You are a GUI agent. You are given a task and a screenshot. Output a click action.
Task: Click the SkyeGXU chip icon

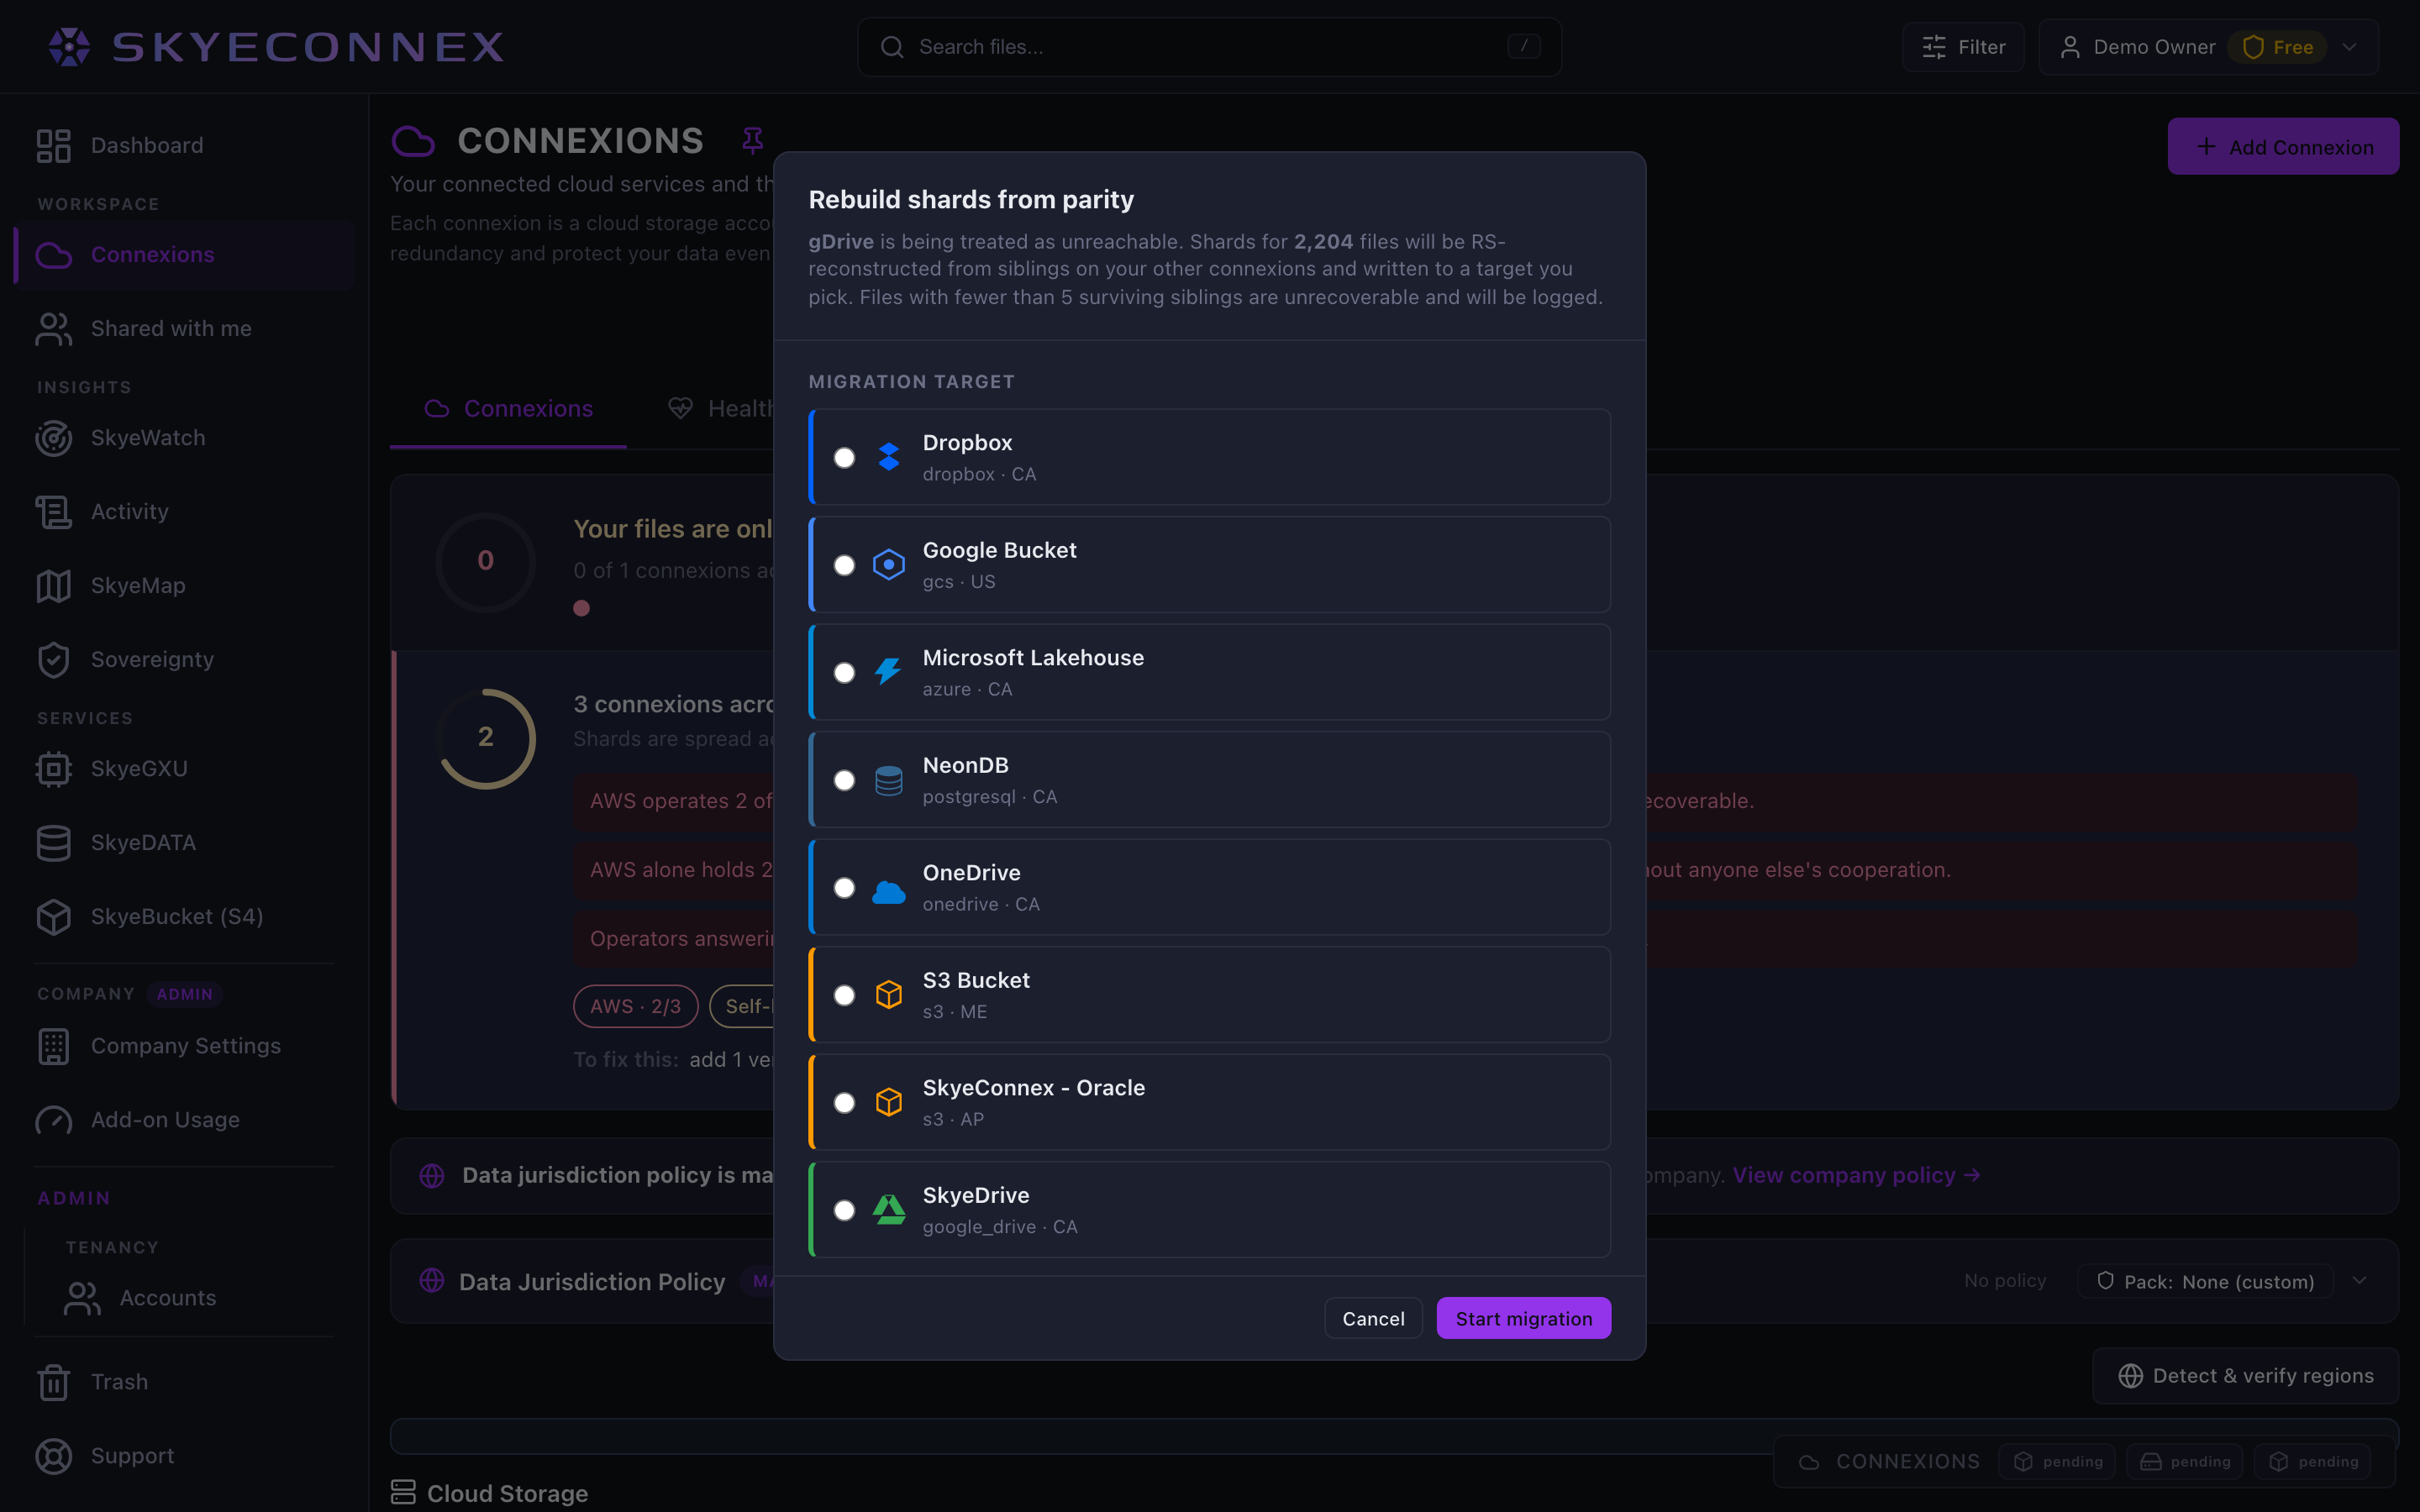click(x=54, y=769)
